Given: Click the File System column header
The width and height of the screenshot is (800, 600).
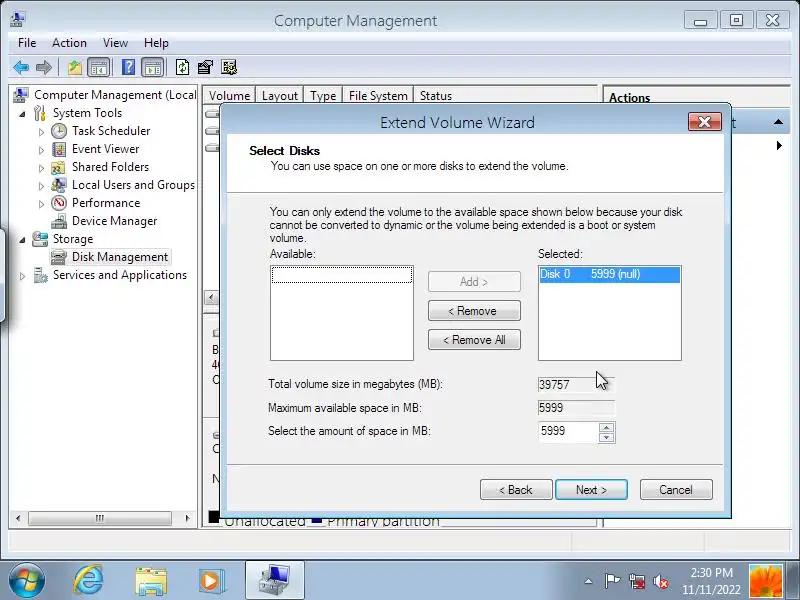Looking at the screenshot, I should click(x=378, y=95).
